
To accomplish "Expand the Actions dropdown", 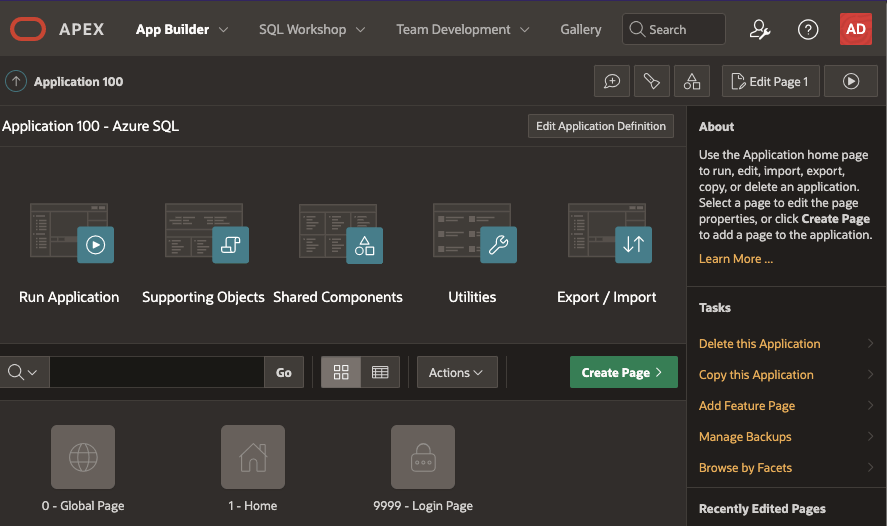I will click(x=456, y=372).
